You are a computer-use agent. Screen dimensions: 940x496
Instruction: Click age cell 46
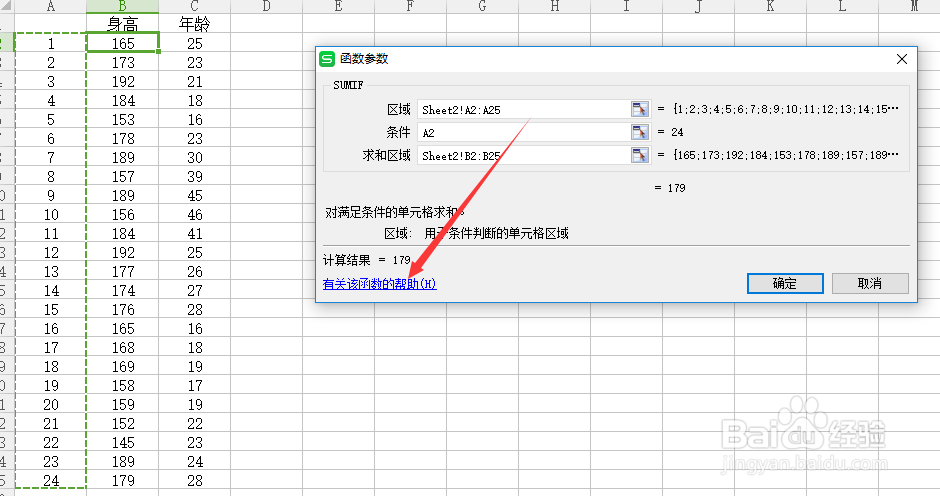[194, 215]
